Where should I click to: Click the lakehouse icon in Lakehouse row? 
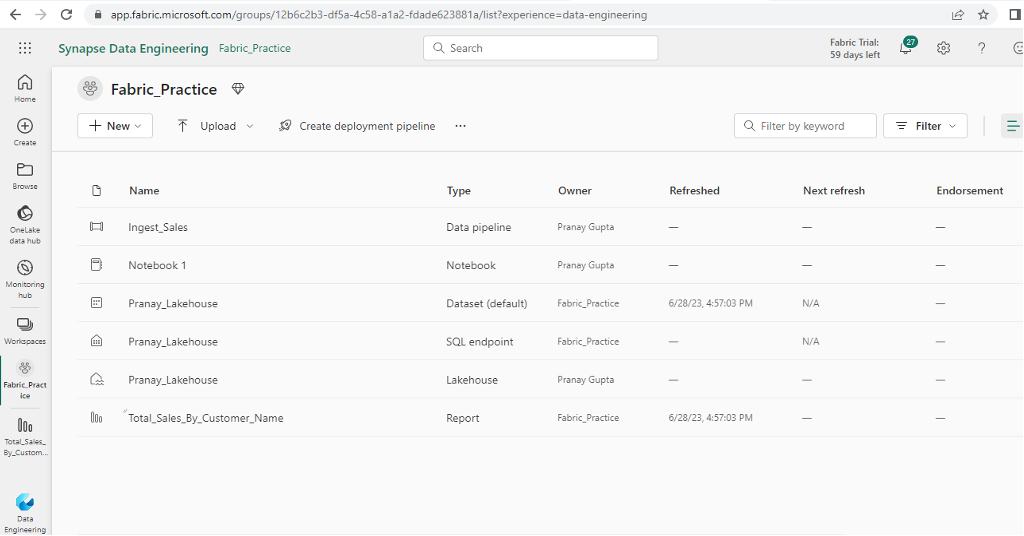pyautogui.click(x=97, y=379)
